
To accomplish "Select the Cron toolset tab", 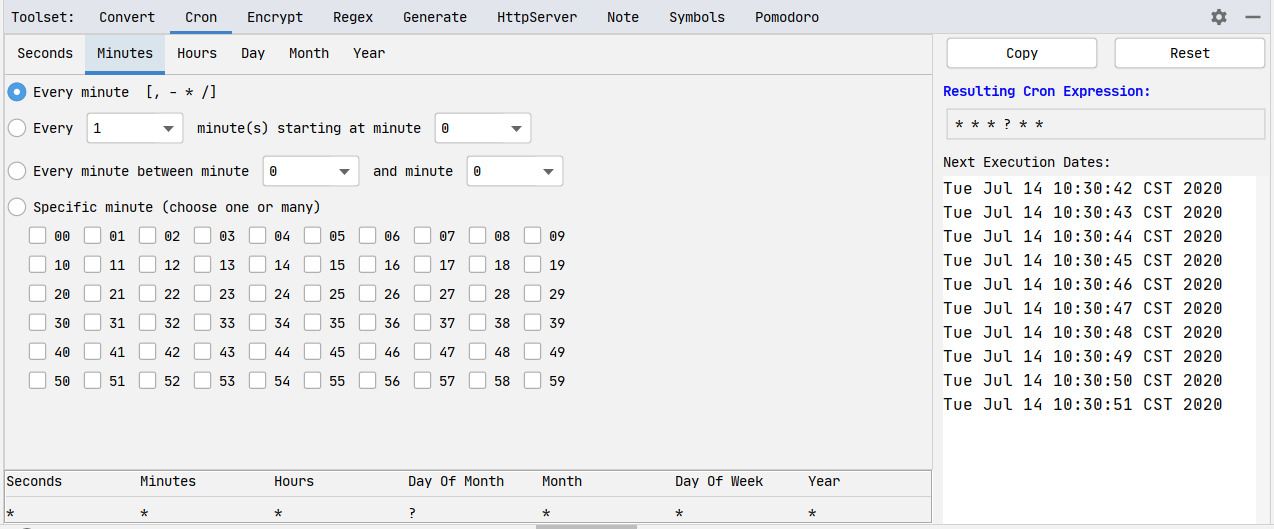I will pos(201,17).
